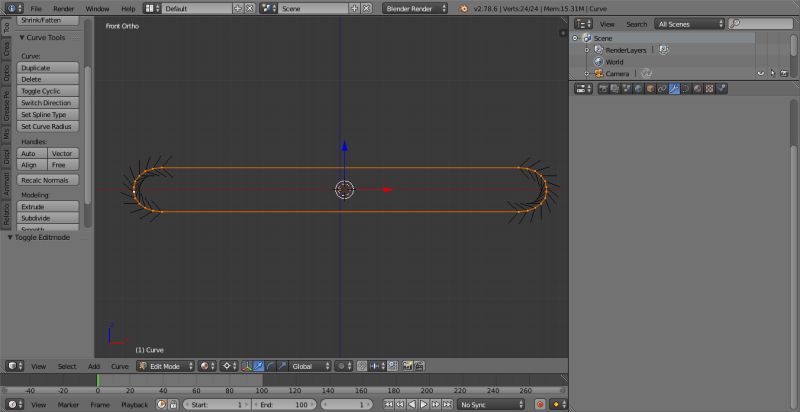Click the Delete curve button
Image resolution: width=800 pixels, height=412 pixels.
48,80
